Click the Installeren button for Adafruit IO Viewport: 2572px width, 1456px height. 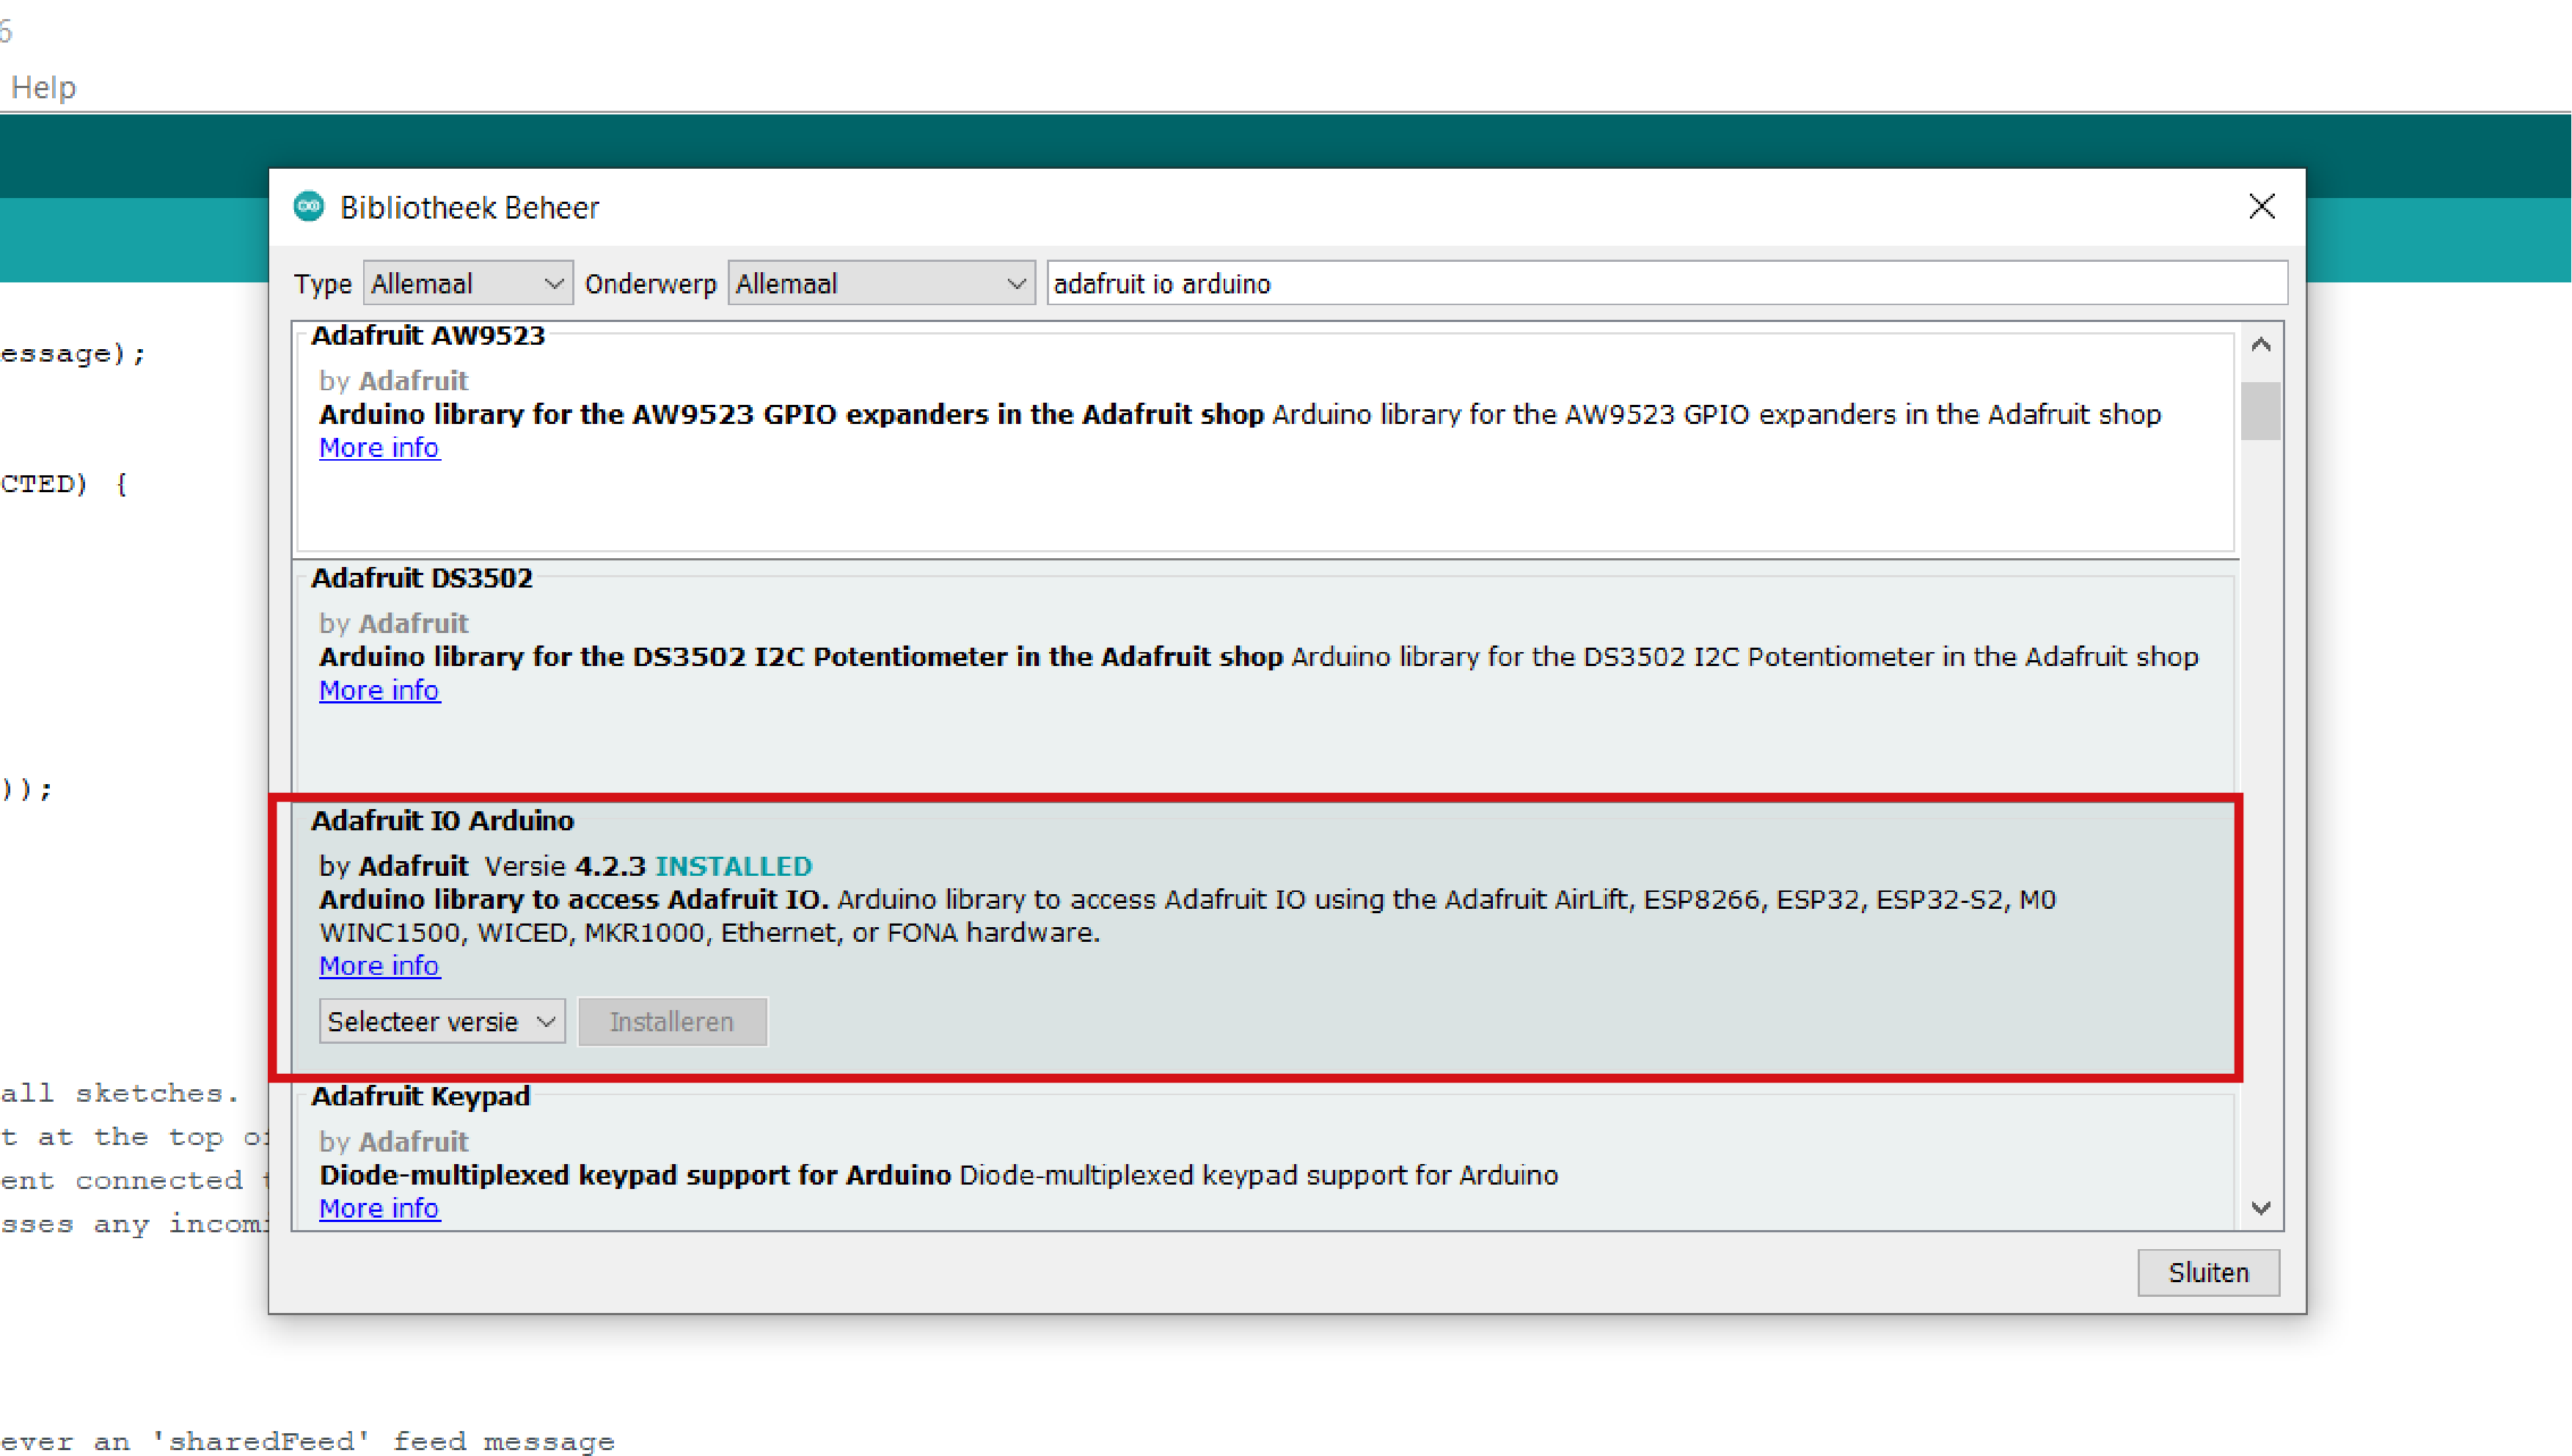pyautogui.click(x=673, y=1021)
